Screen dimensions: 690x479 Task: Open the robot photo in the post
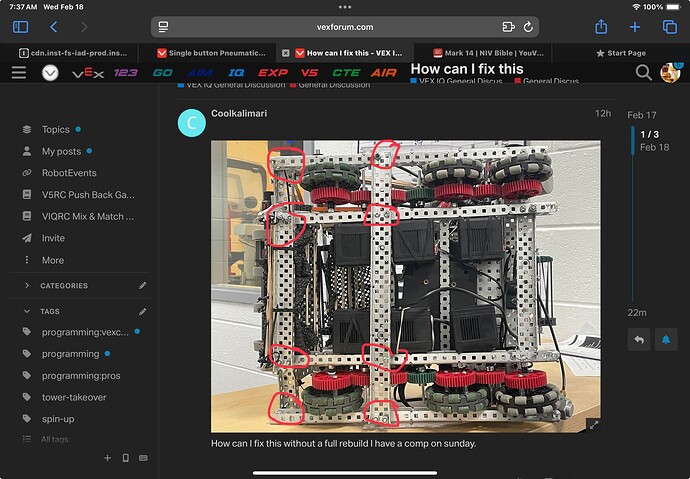pos(405,286)
